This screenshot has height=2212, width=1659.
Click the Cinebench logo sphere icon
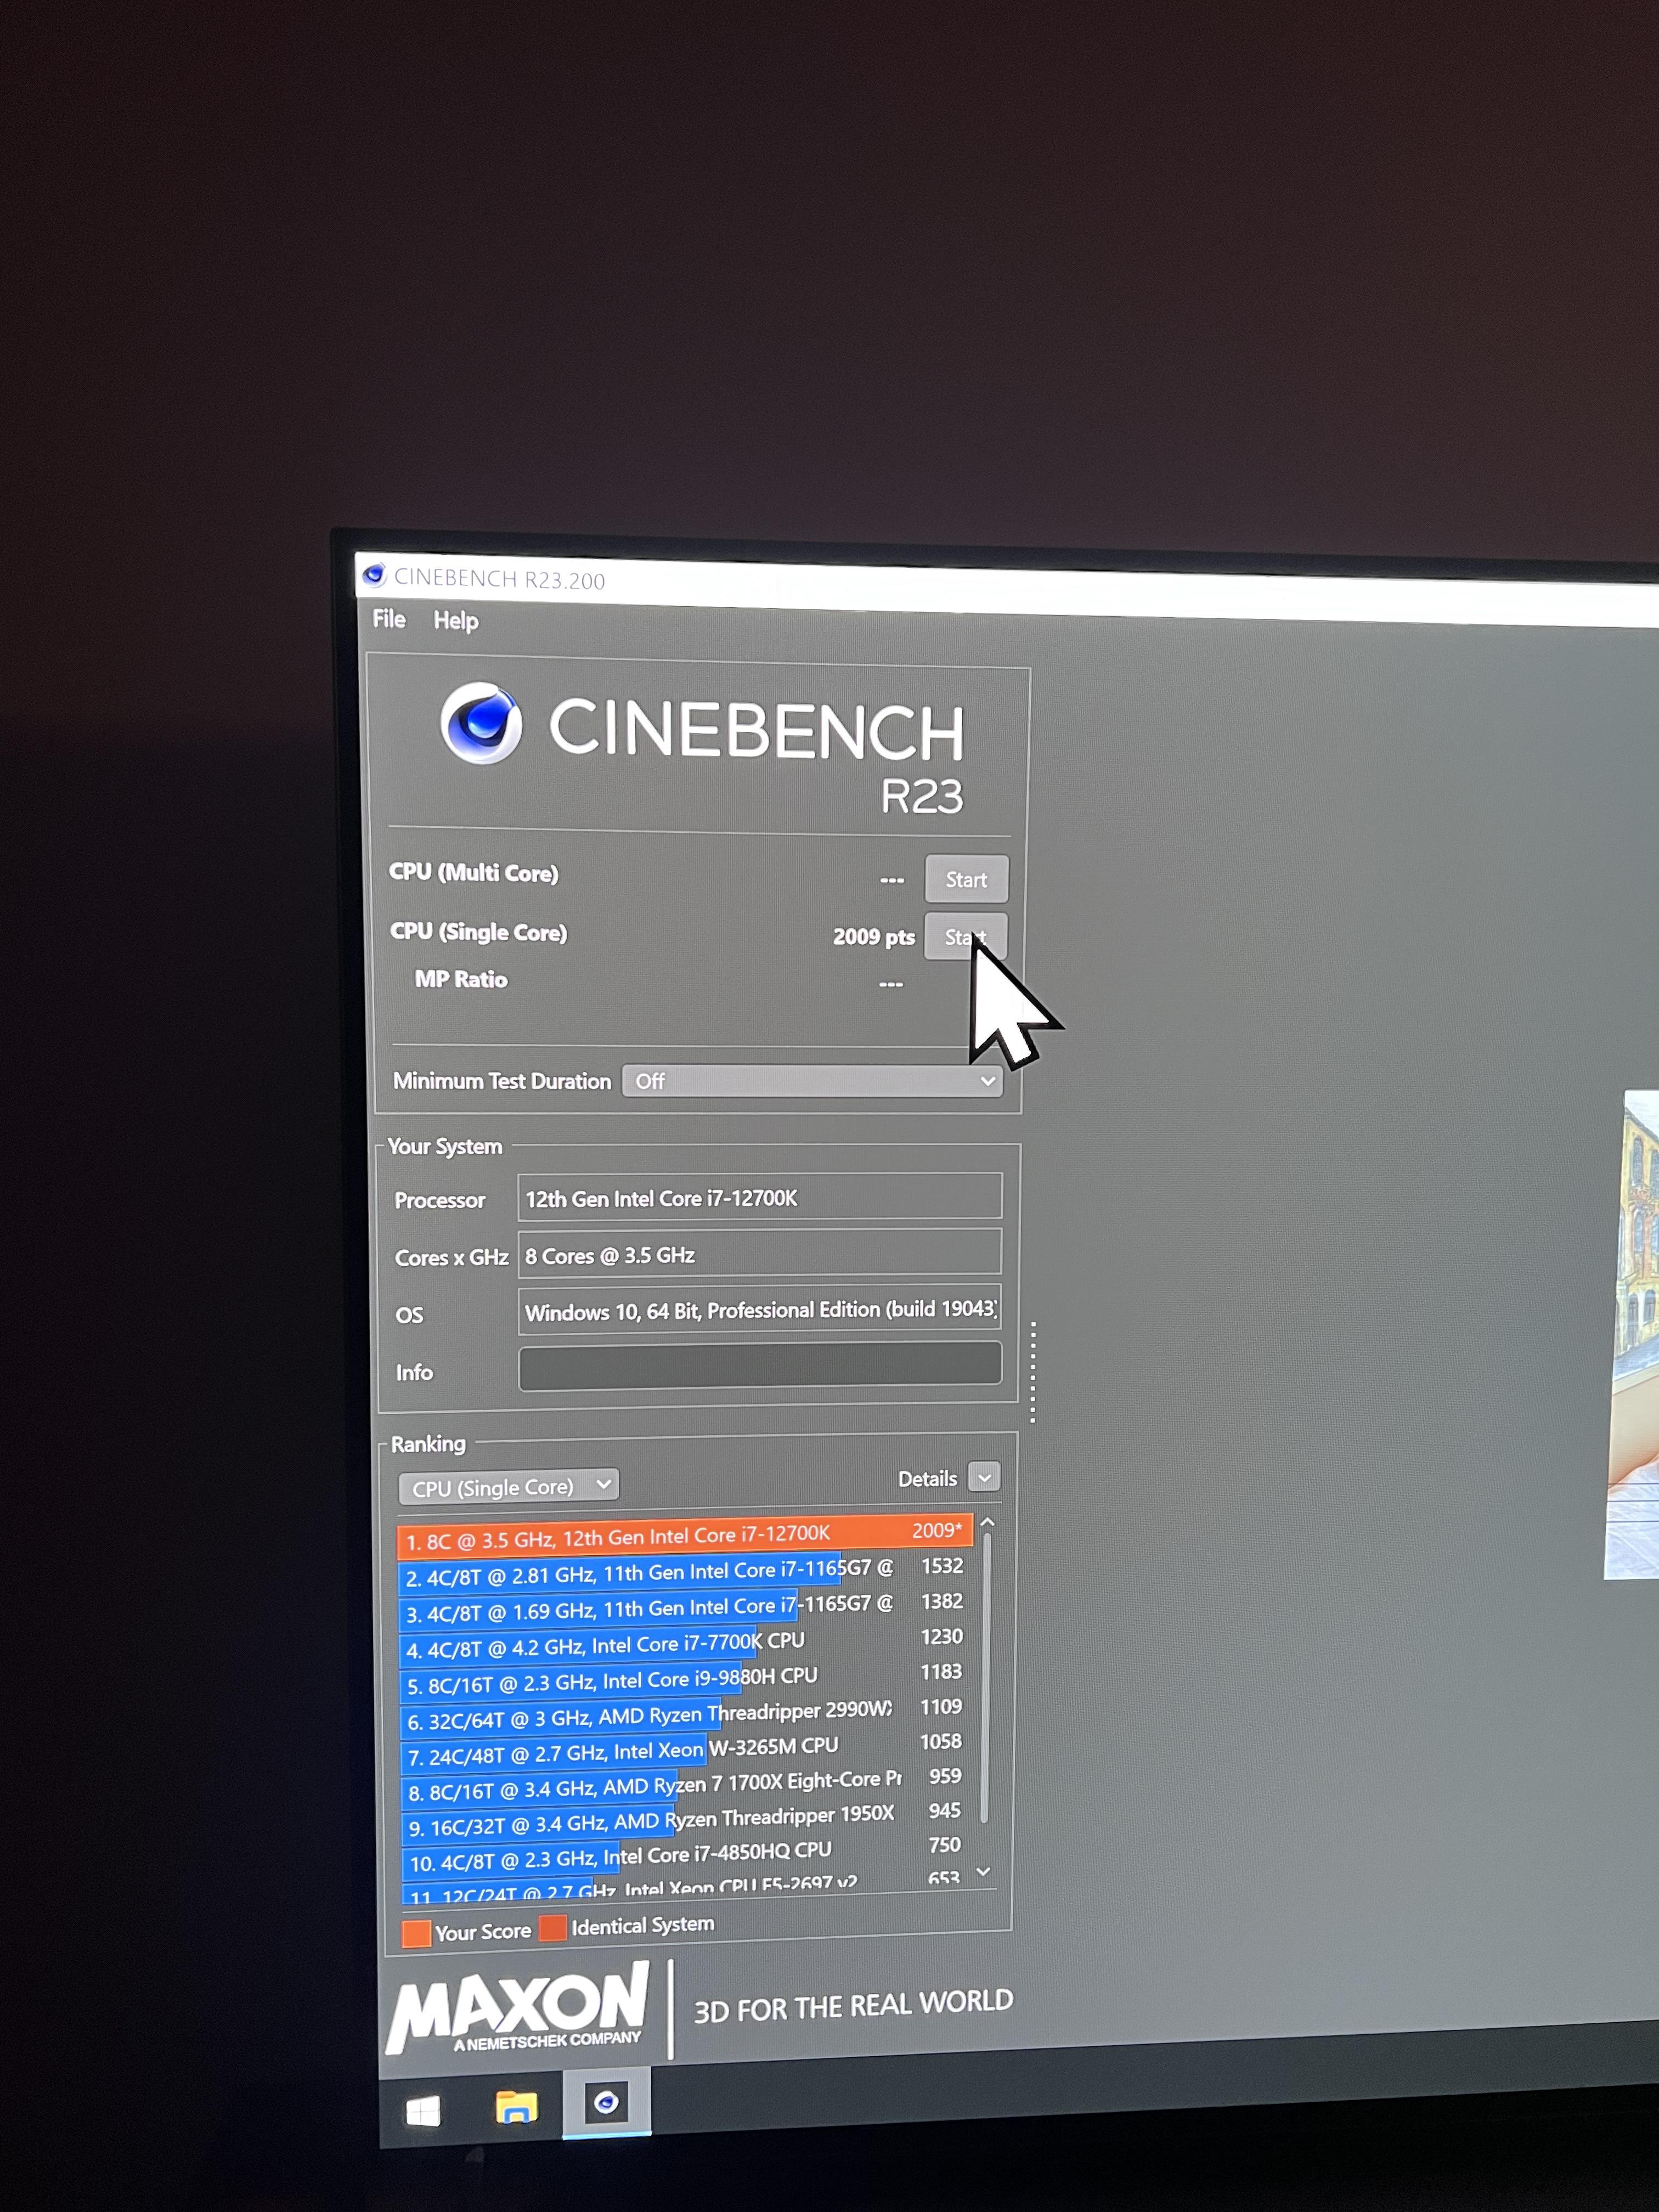pos(481,723)
